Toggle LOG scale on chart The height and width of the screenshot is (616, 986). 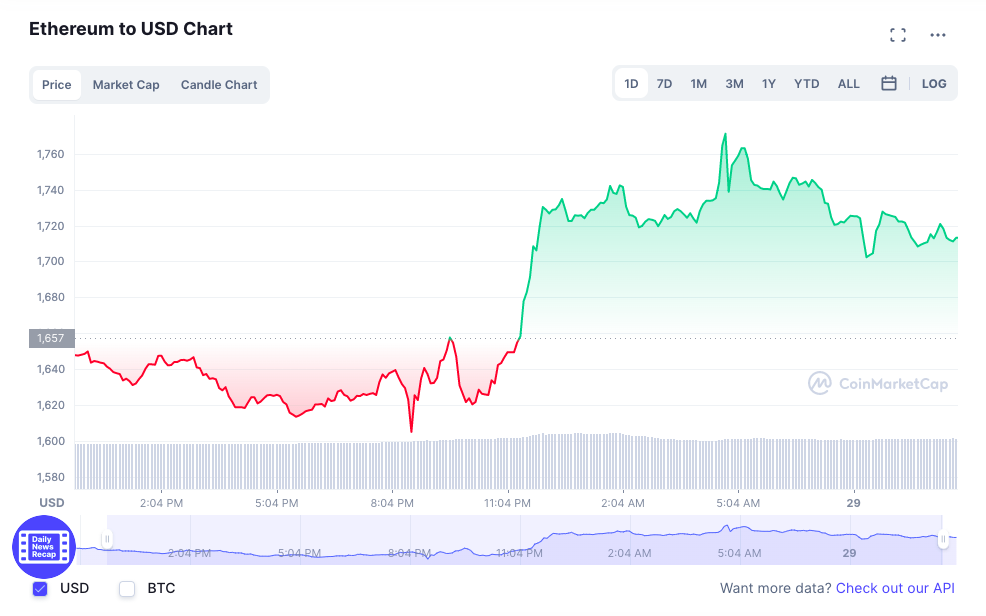pos(934,84)
